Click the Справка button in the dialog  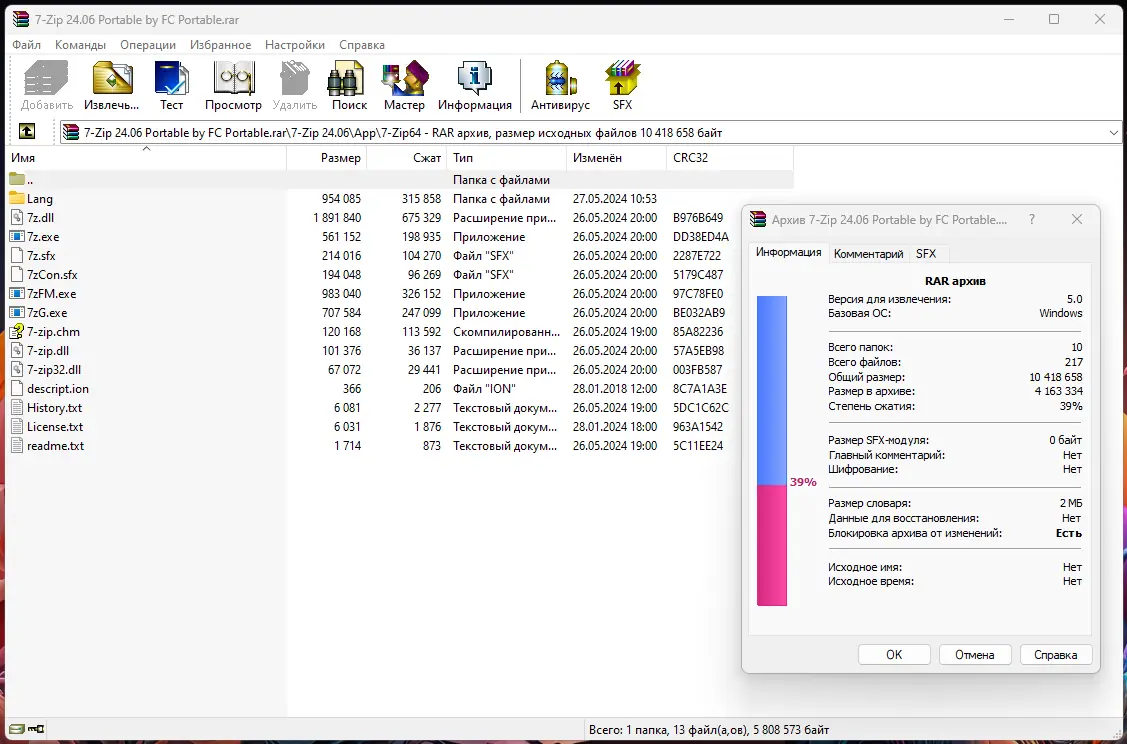coord(1056,654)
